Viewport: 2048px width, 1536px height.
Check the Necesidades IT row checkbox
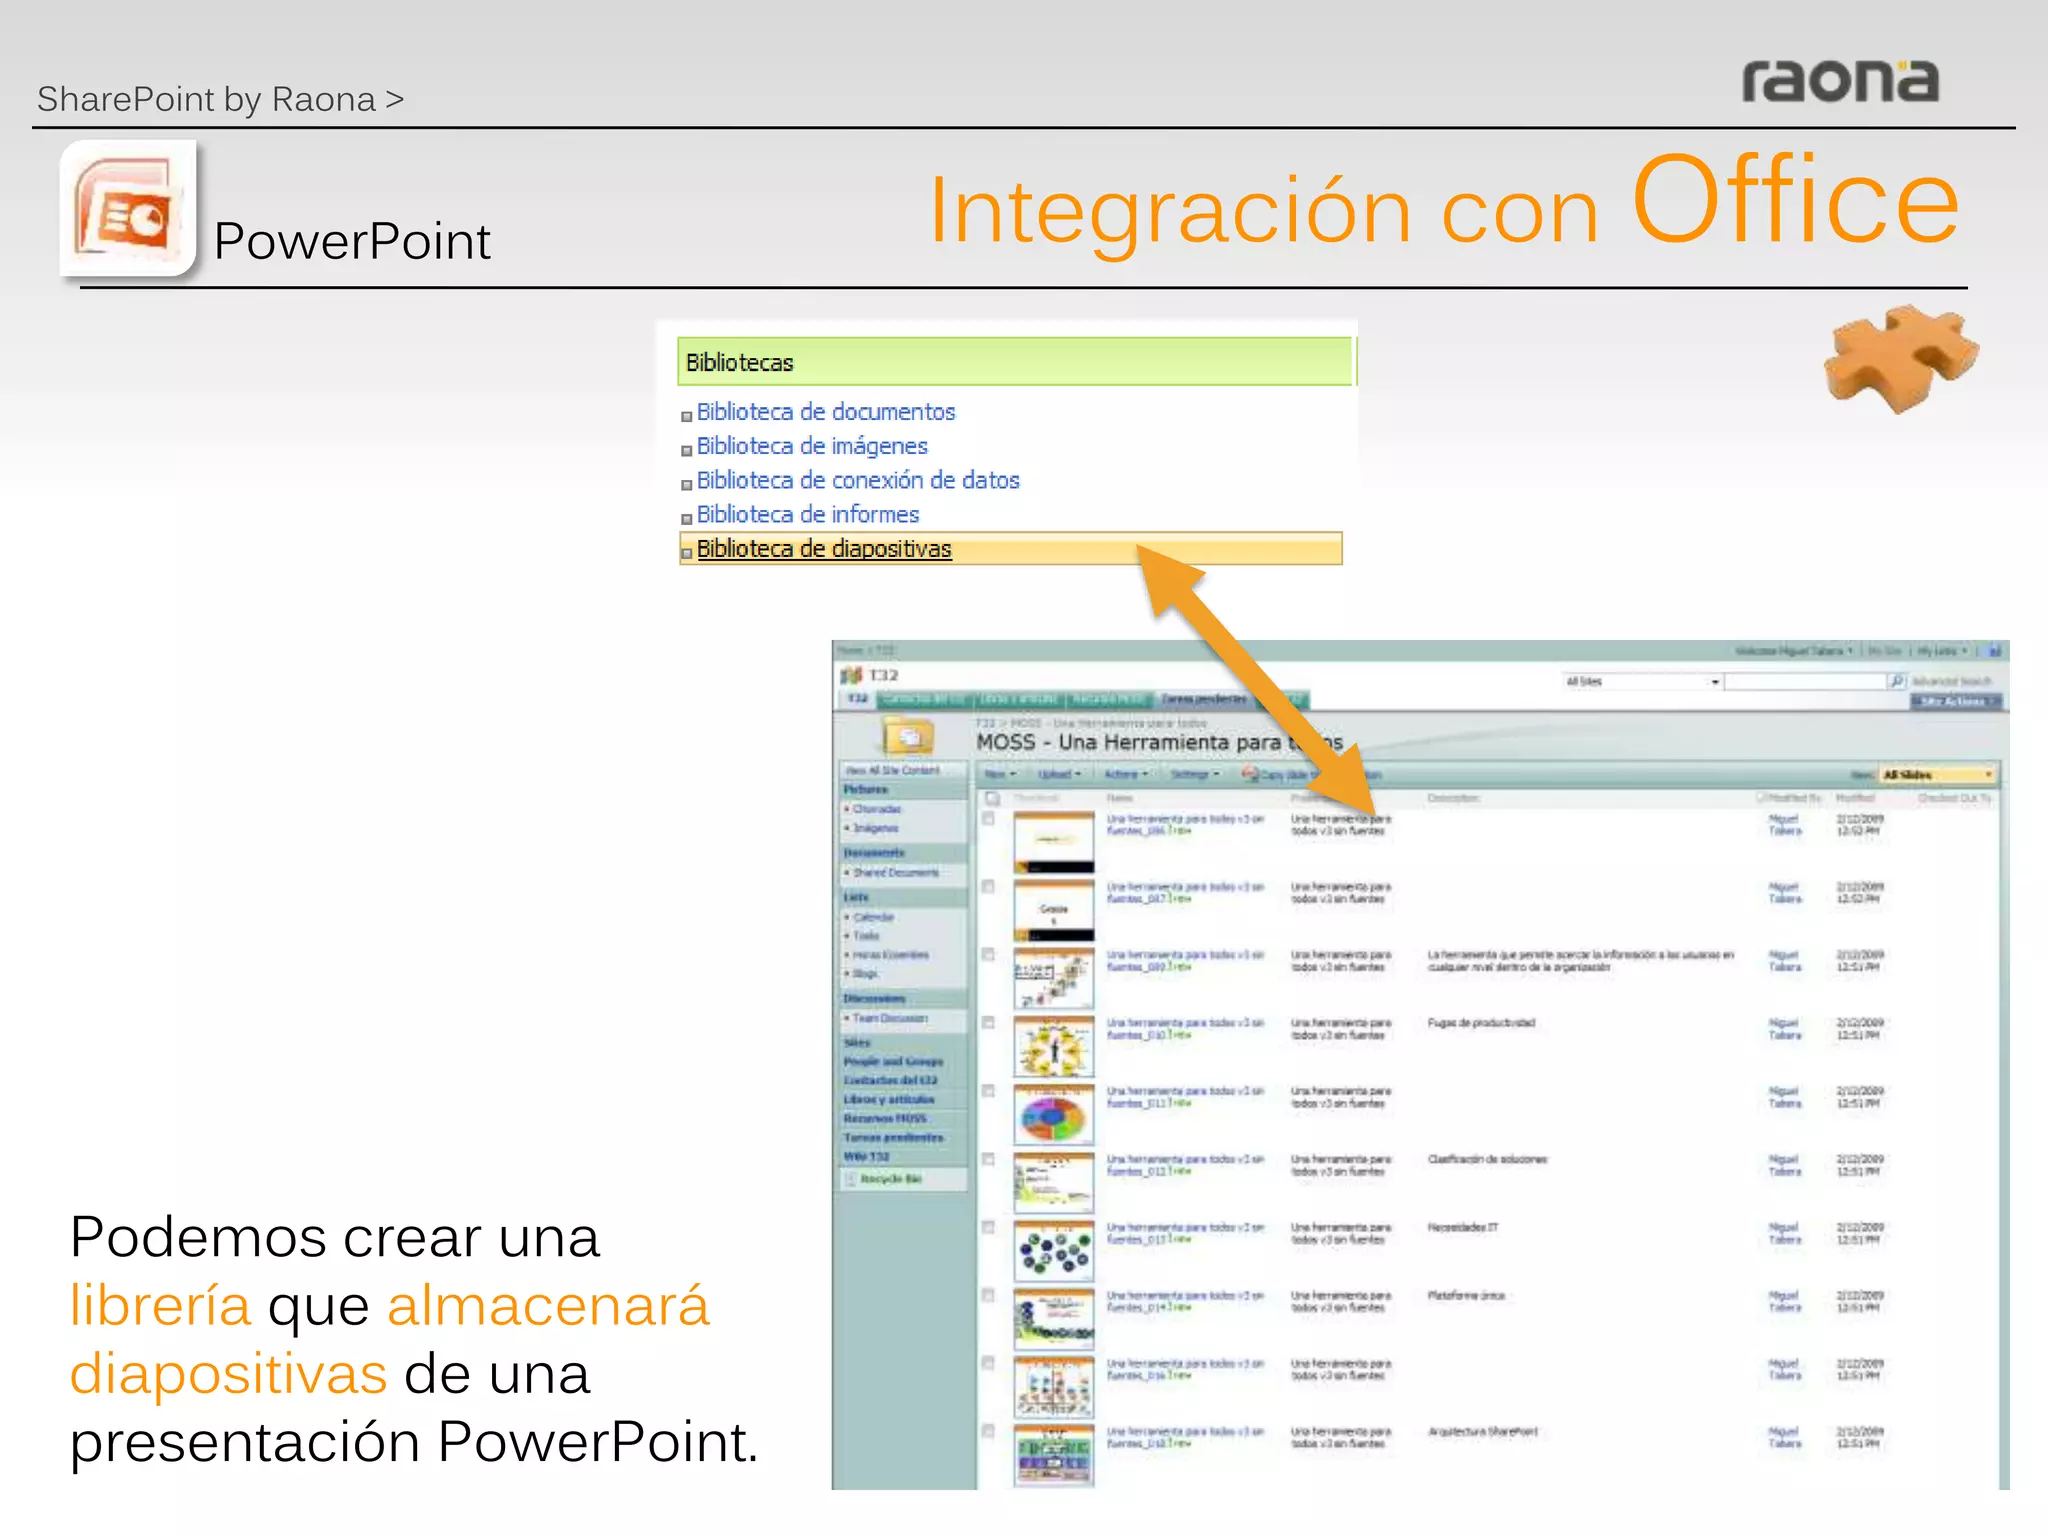click(x=989, y=1227)
